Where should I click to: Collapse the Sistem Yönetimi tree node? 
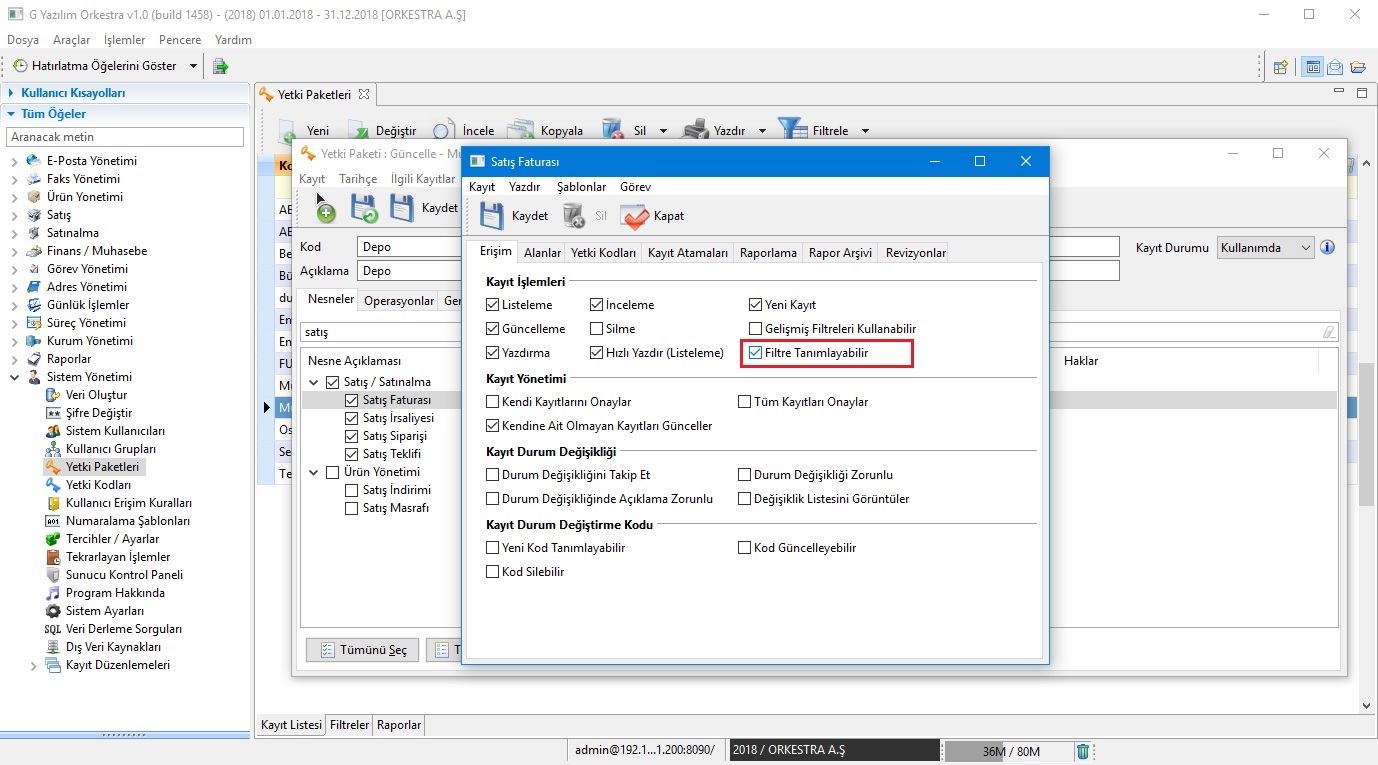click(x=14, y=377)
